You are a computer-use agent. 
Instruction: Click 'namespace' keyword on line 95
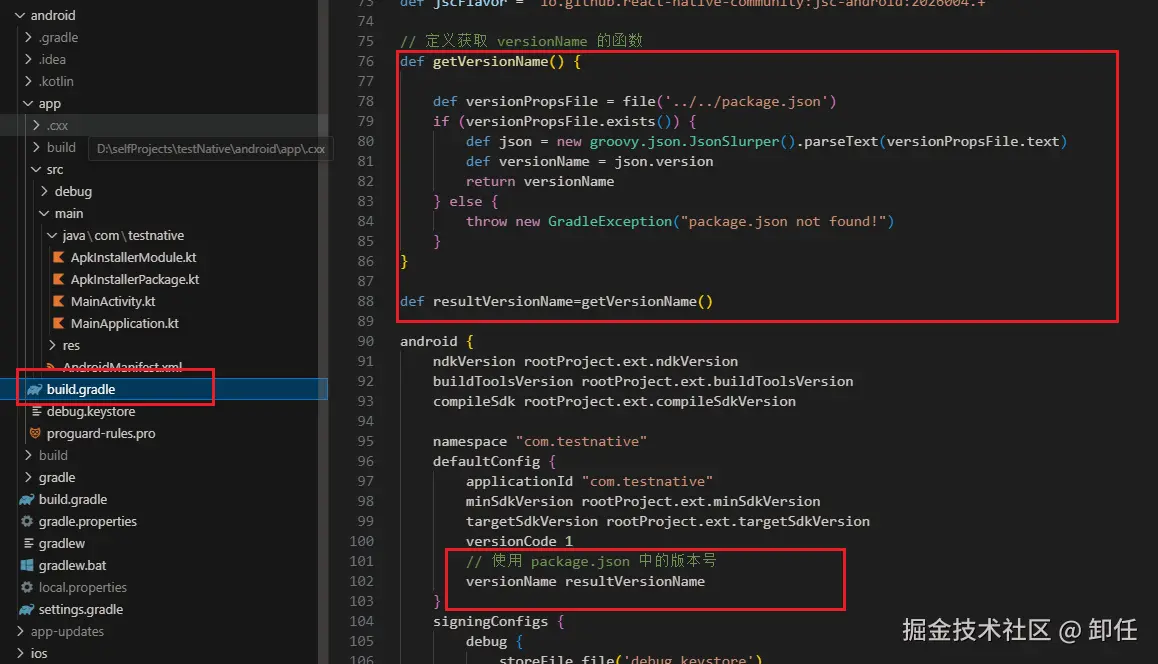pos(470,441)
